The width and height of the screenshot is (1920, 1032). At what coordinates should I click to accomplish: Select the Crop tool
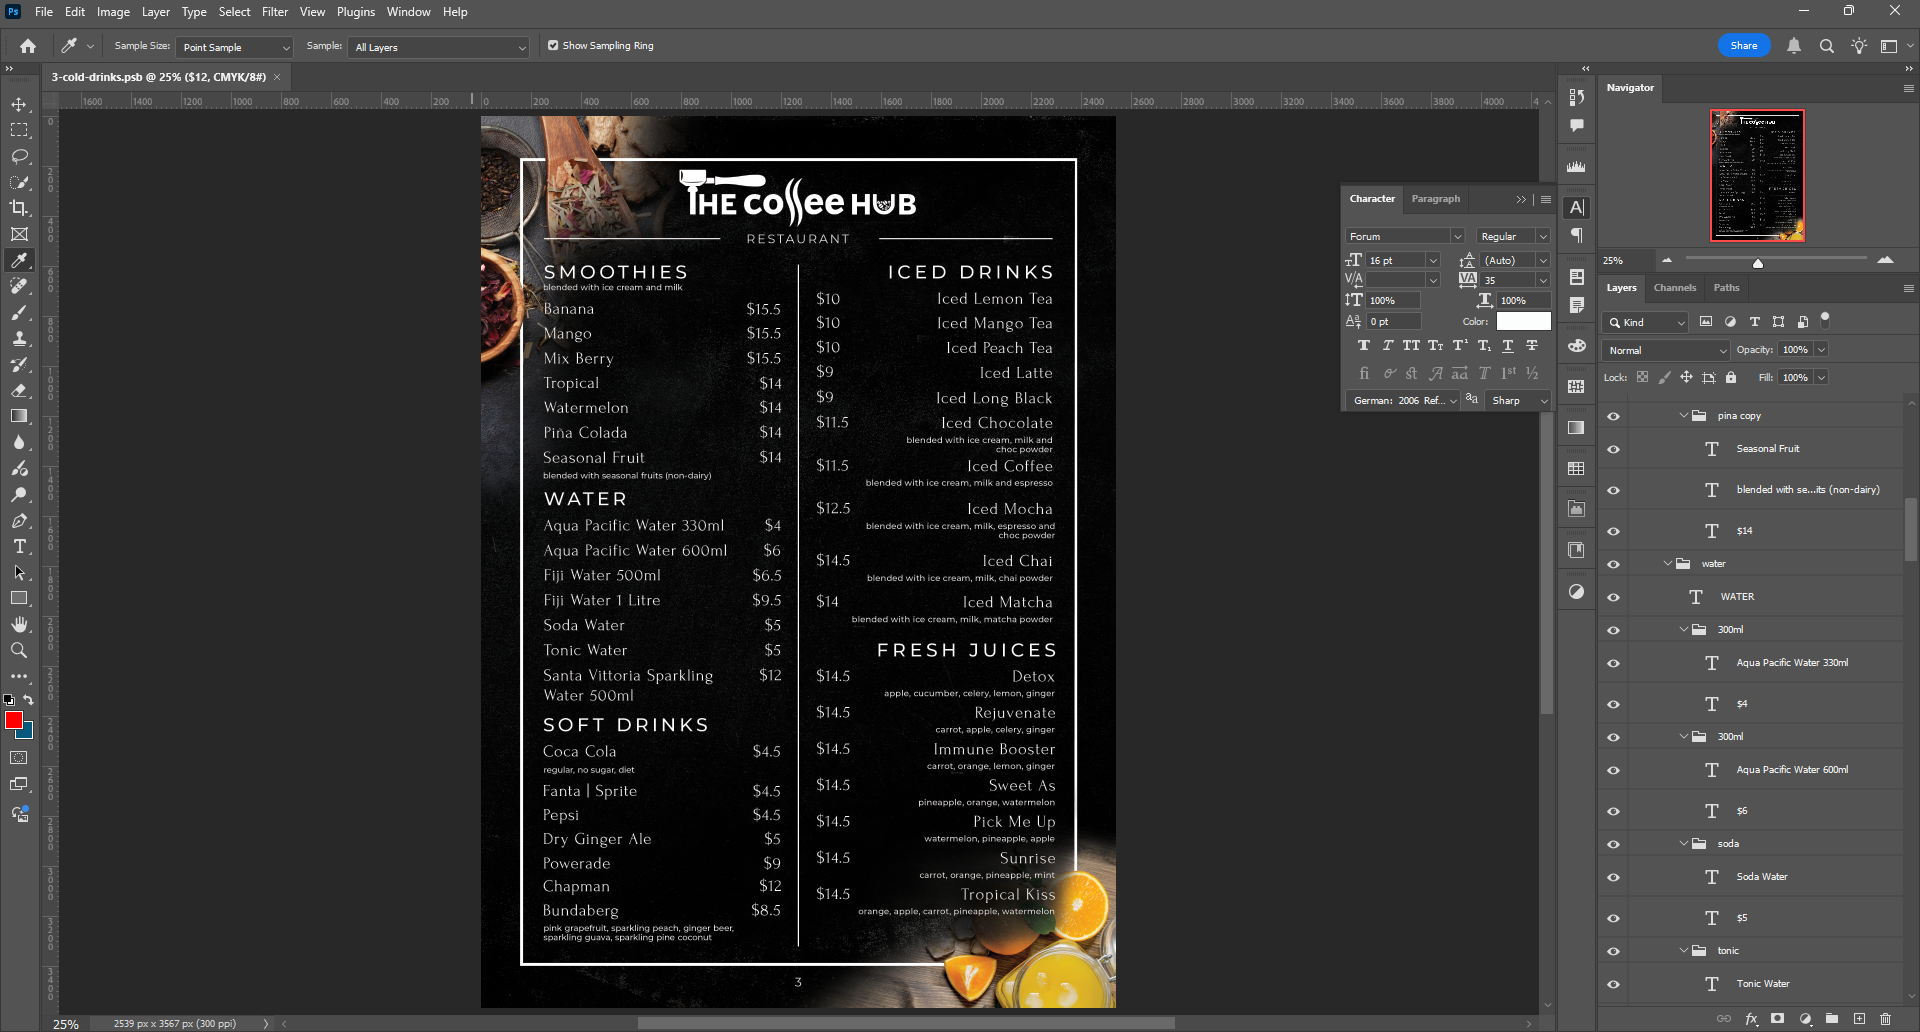point(19,208)
